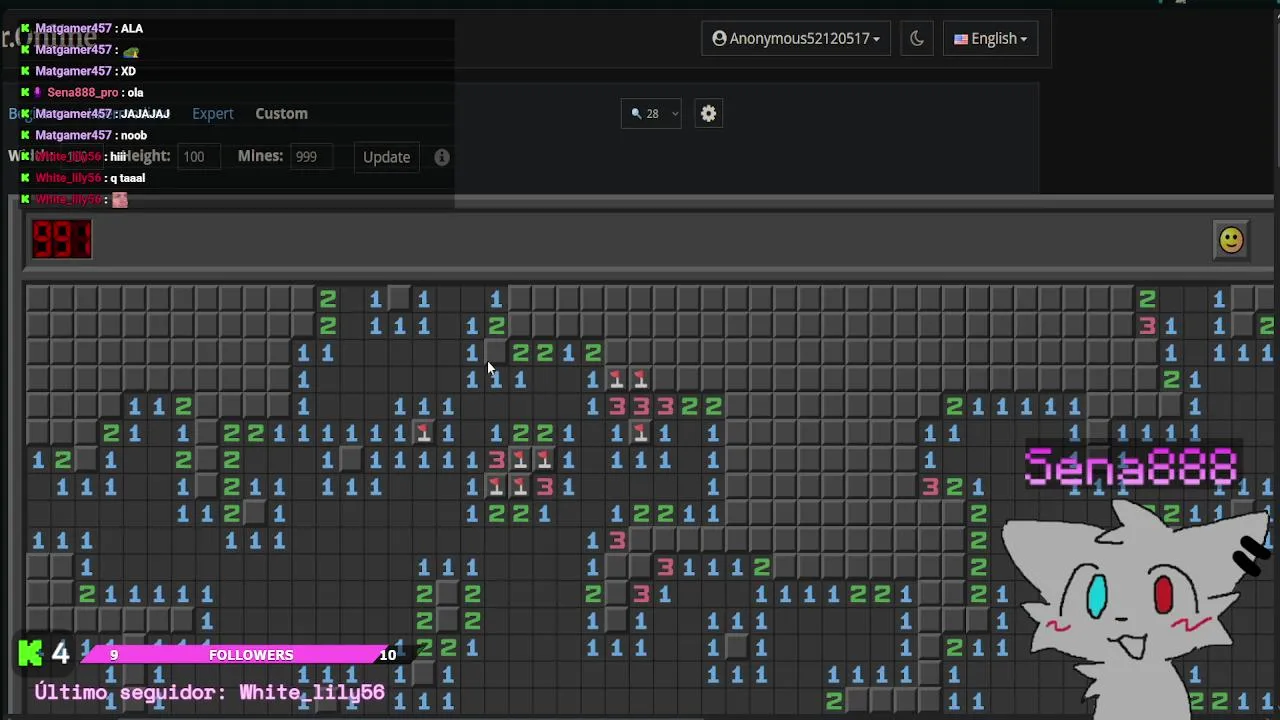The image size is (1280, 720).
Task: Focus the Height input field showing 100
Action: [199, 157]
